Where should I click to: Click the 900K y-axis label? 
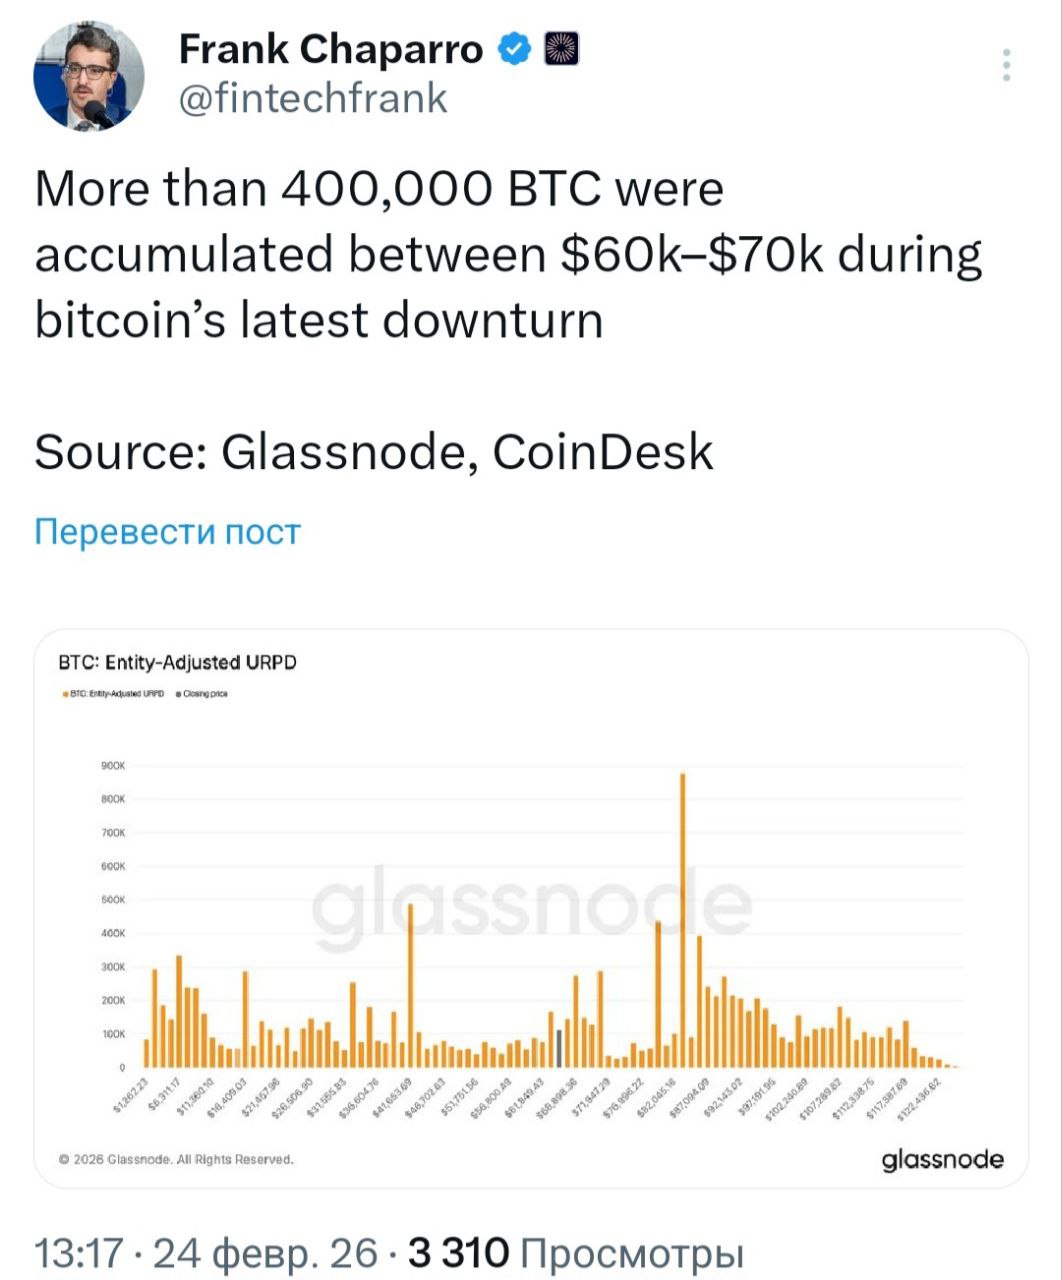(x=112, y=766)
